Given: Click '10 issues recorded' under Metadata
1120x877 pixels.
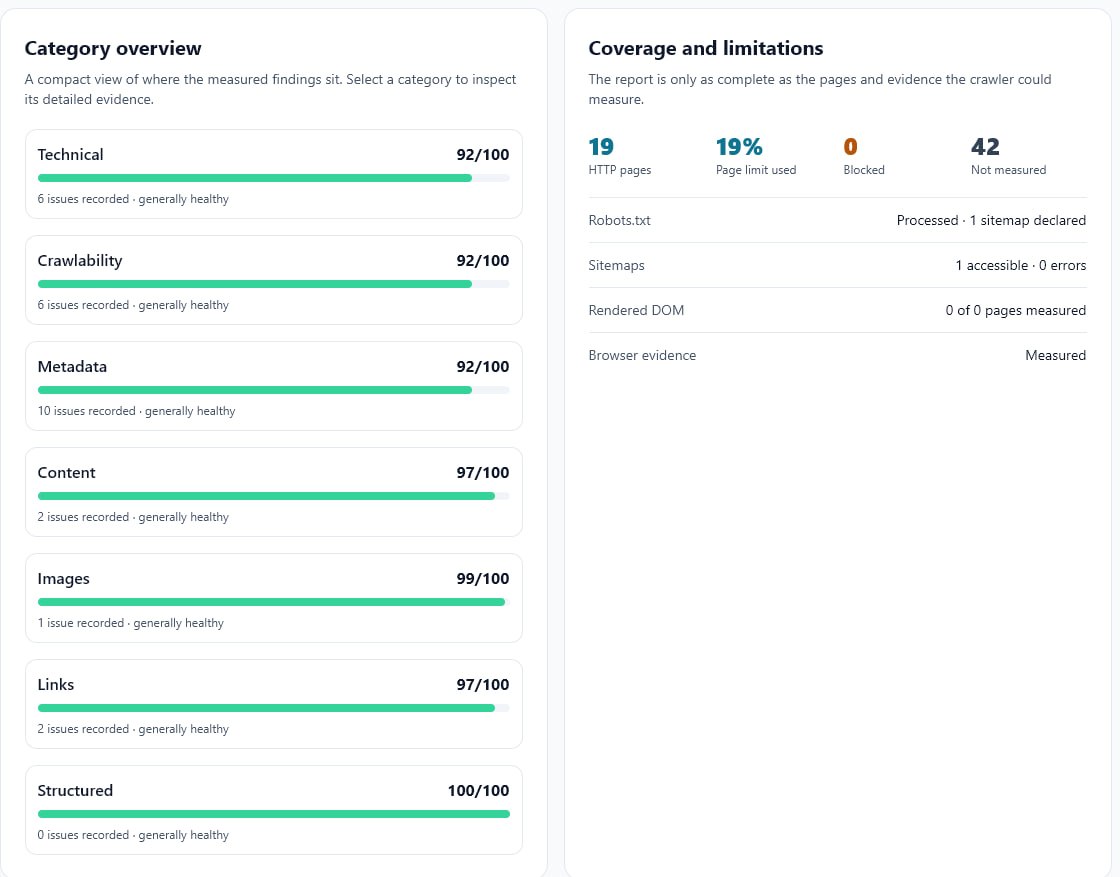Looking at the screenshot, I should pos(86,411).
